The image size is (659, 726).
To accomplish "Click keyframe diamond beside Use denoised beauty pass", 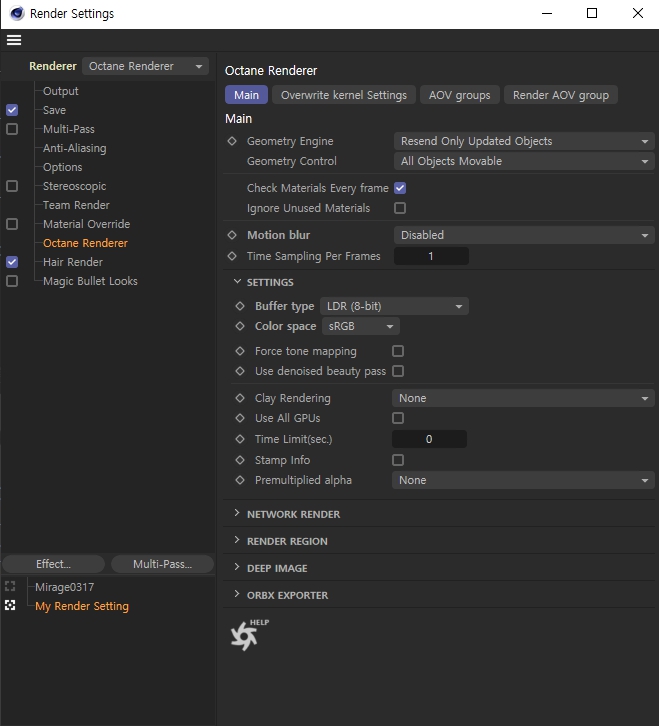I will (x=240, y=371).
